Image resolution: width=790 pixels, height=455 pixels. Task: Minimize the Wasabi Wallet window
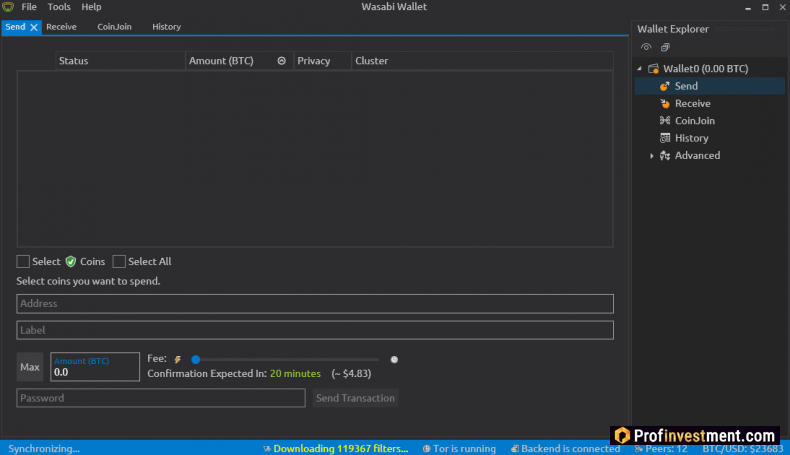(x=748, y=7)
